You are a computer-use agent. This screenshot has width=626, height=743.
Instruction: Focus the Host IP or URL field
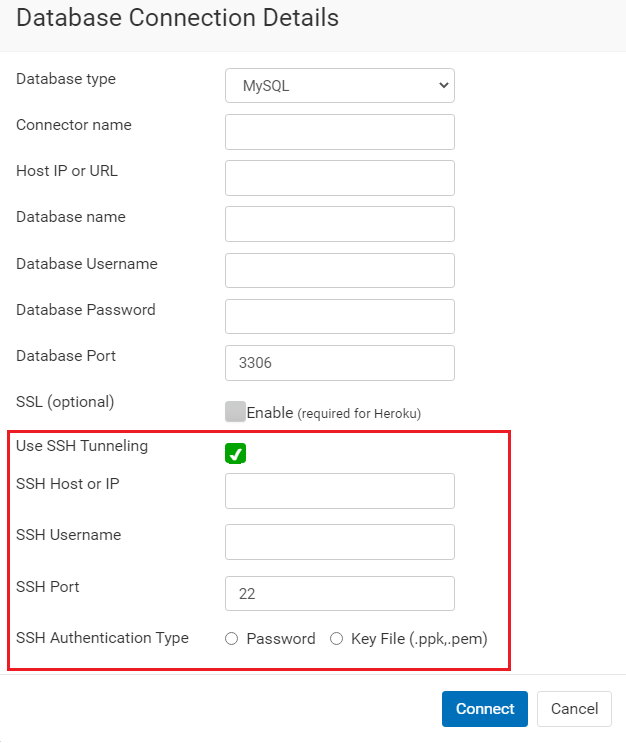pos(339,178)
